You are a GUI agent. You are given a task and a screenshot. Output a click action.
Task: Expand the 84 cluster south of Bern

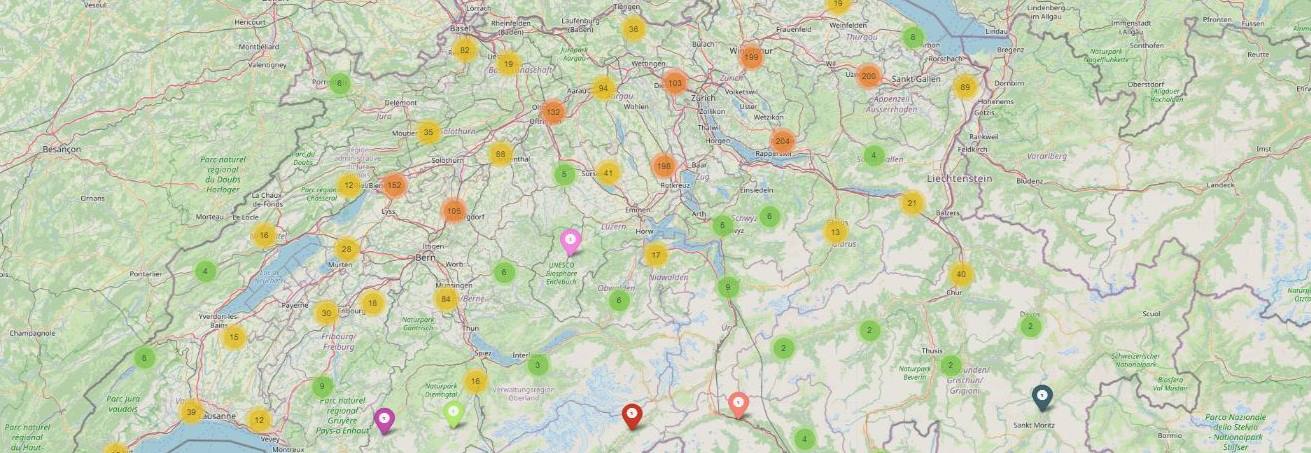[x=447, y=299]
